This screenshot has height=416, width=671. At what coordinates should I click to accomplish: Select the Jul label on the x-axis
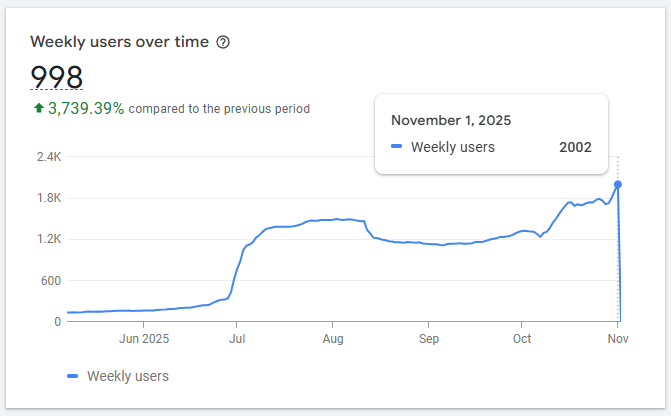[236, 338]
